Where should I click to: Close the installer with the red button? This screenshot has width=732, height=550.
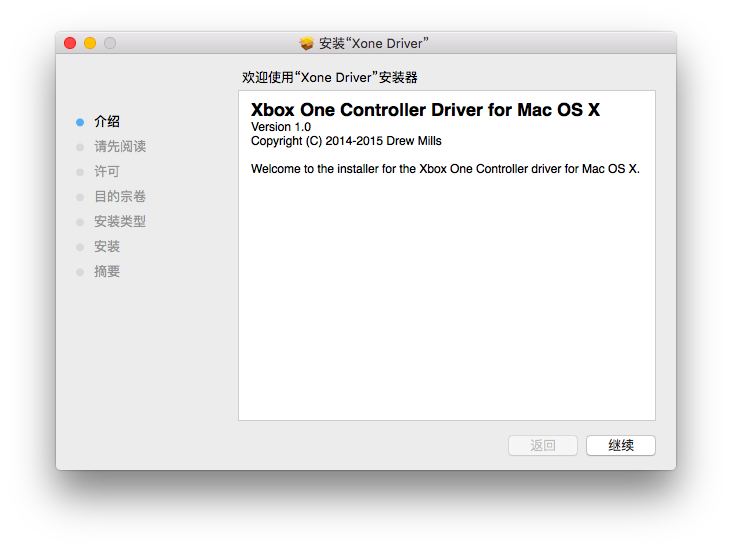click(70, 43)
